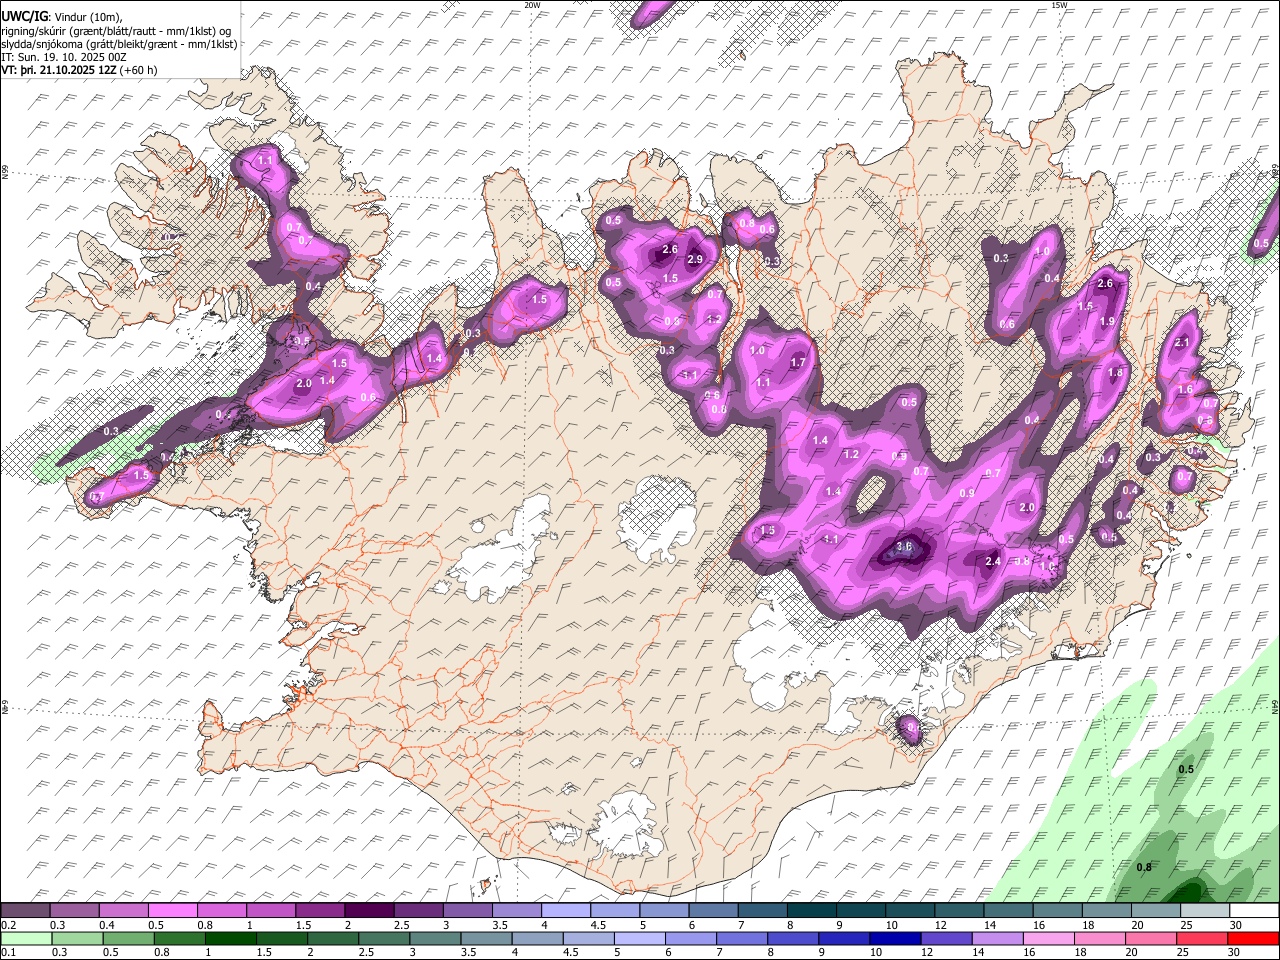
Task: Click the bold 'UWC/IG' title text
Action: tap(24, 16)
